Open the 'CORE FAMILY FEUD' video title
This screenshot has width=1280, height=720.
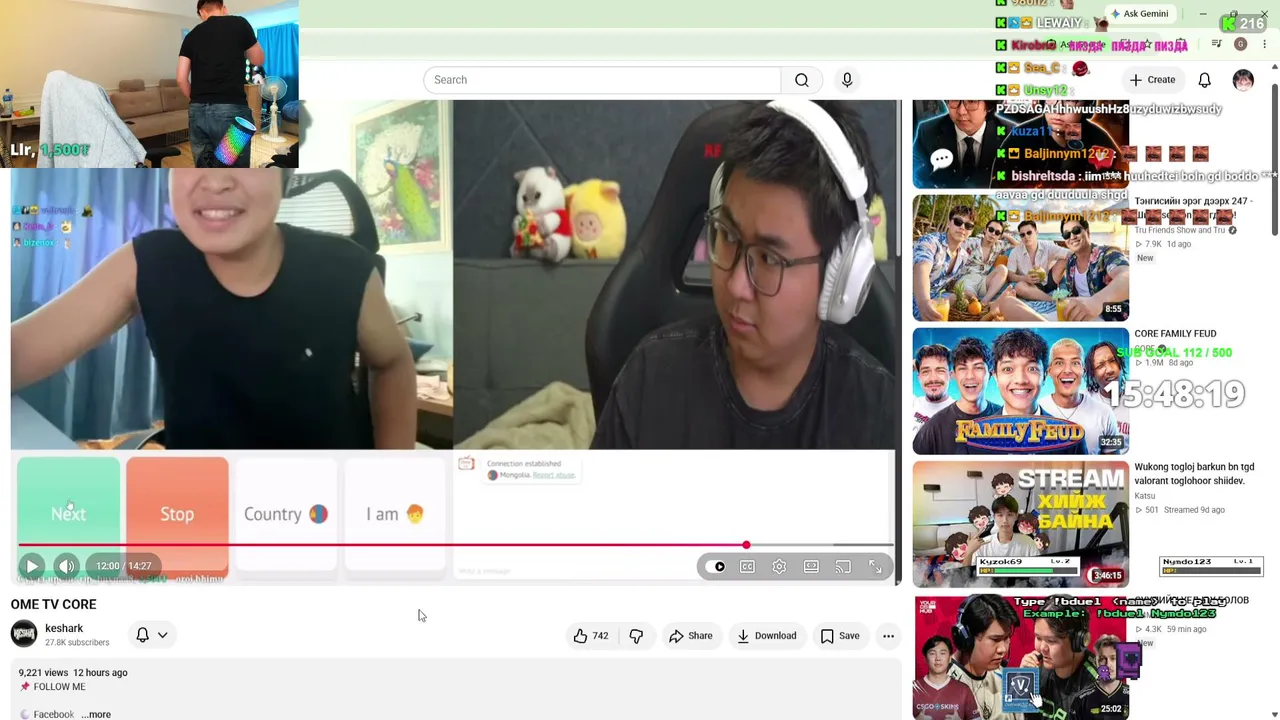pos(1175,334)
